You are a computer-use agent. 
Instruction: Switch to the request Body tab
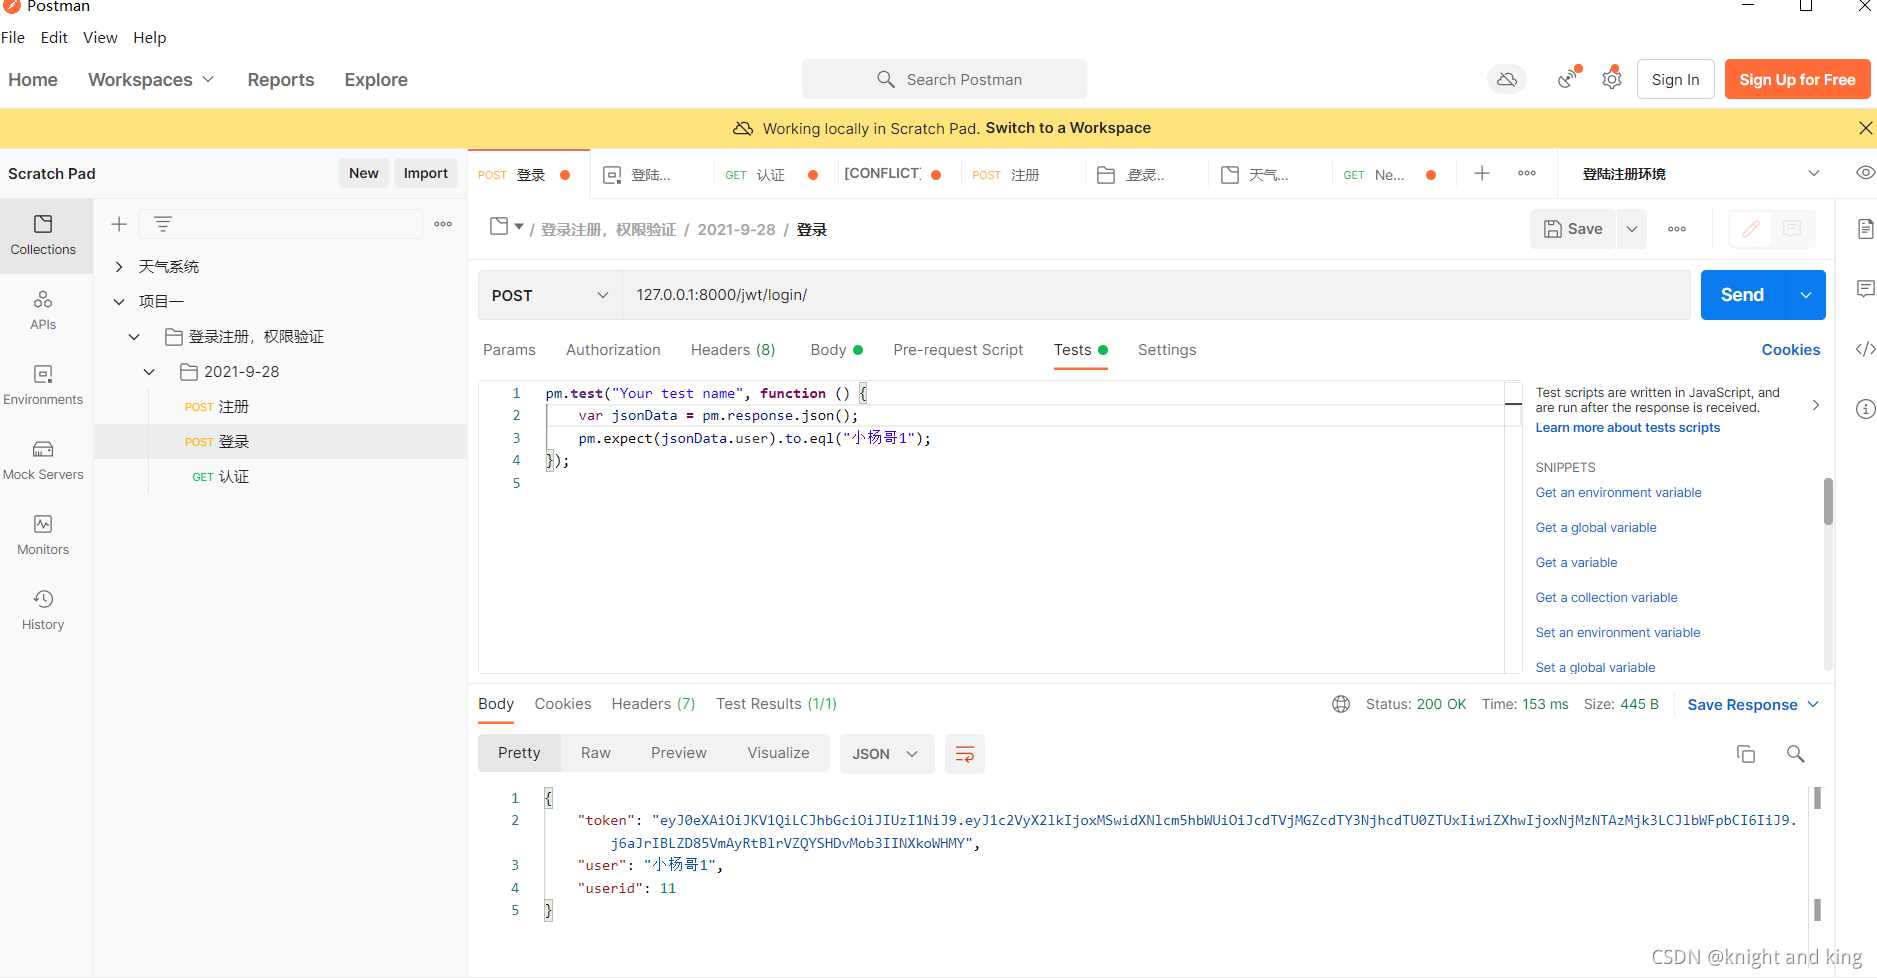pos(836,349)
